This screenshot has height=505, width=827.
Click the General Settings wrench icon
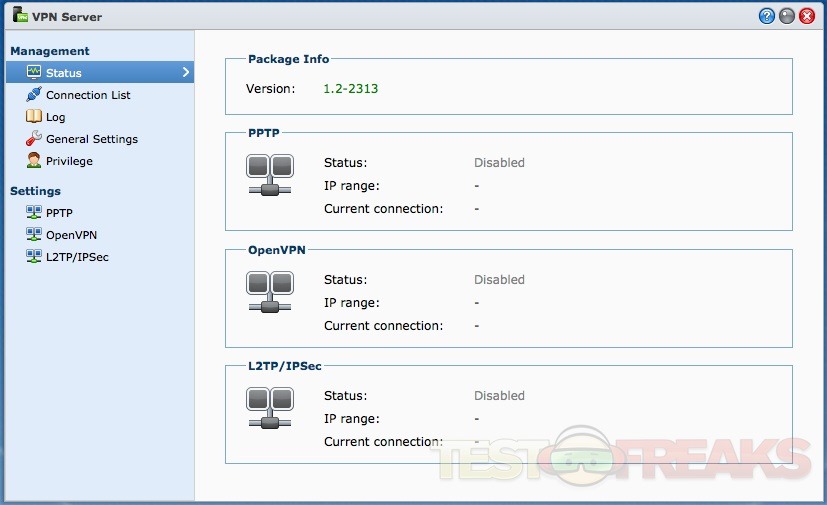pos(34,139)
